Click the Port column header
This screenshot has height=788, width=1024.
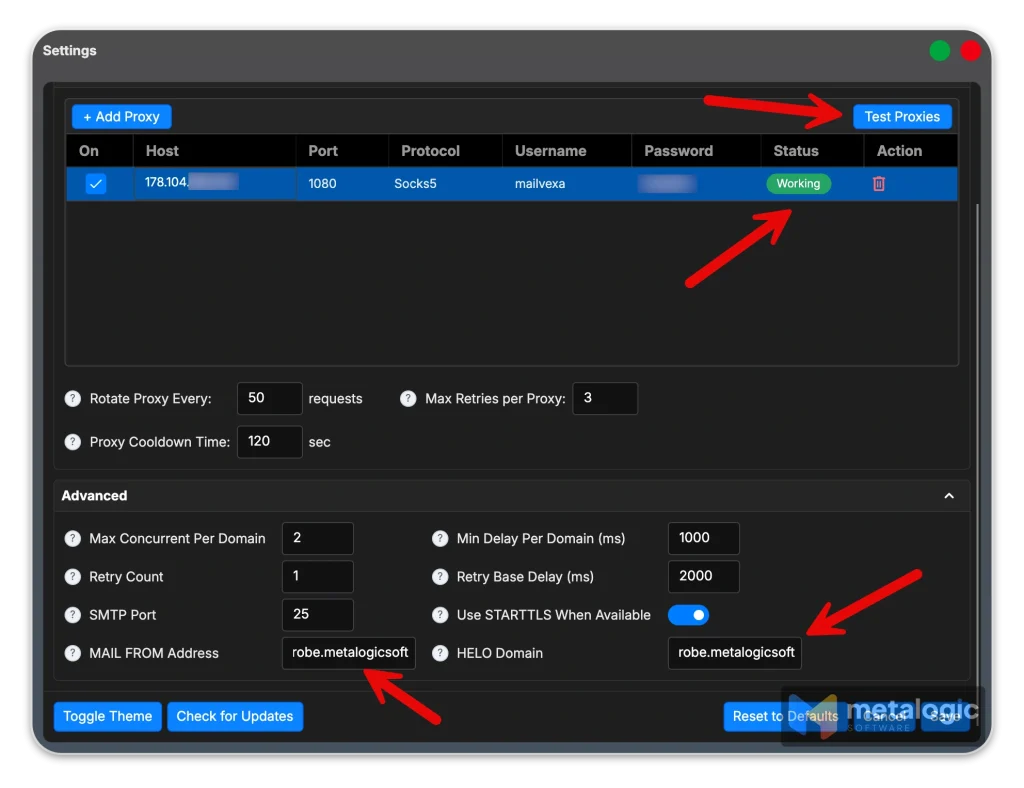pyautogui.click(x=342, y=151)
